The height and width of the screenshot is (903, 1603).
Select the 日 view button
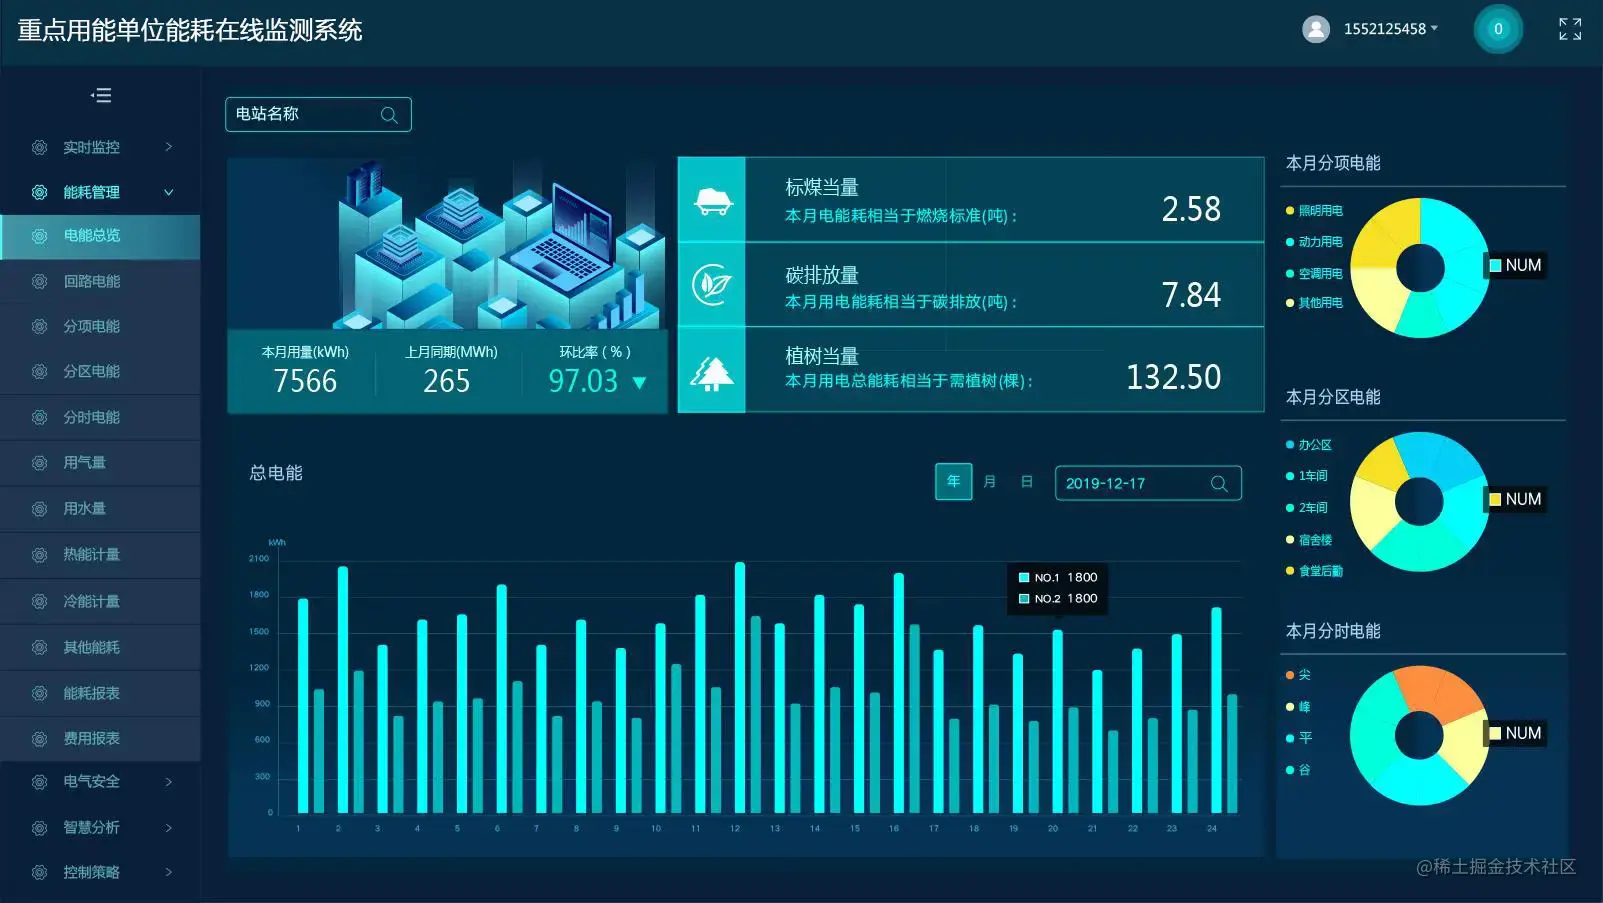click(x=1026, y=482)
